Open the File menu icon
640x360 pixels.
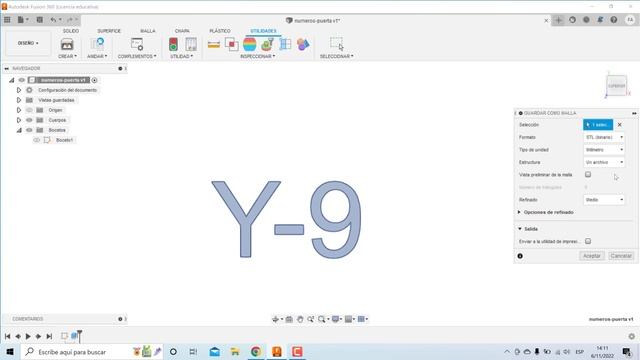[x=21, y=20]
